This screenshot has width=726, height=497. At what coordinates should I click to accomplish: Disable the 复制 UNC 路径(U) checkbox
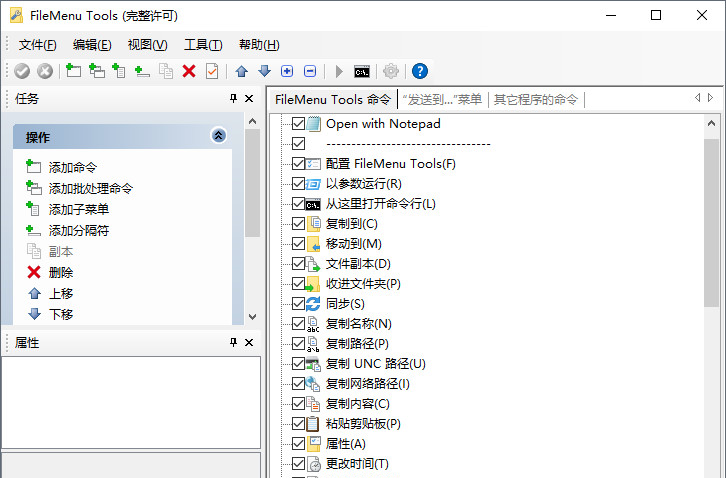pyautogui.click(x=299, y=364)
